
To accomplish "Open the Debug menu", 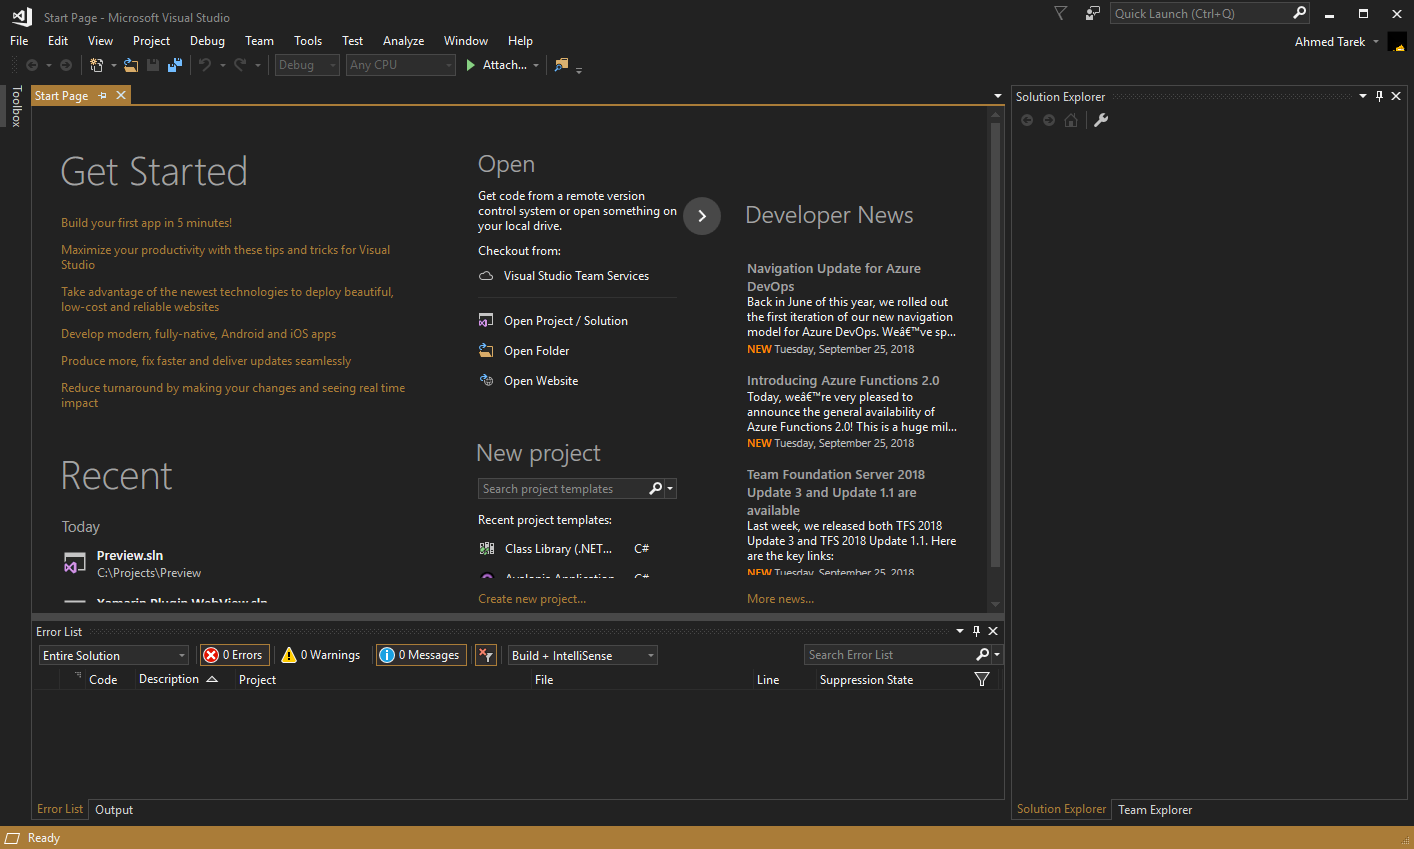I will [x=207, y=41].
